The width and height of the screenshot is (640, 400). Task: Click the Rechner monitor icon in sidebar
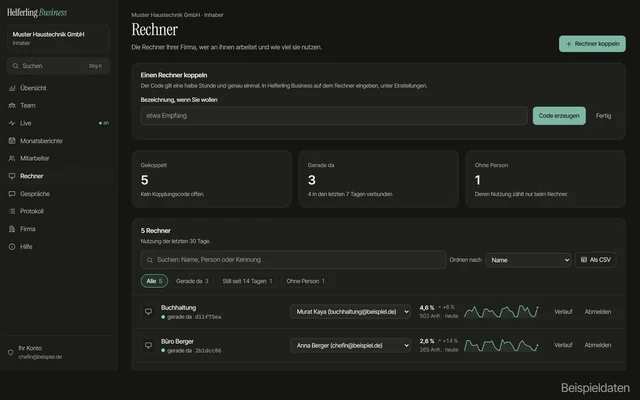pos(12,176)
